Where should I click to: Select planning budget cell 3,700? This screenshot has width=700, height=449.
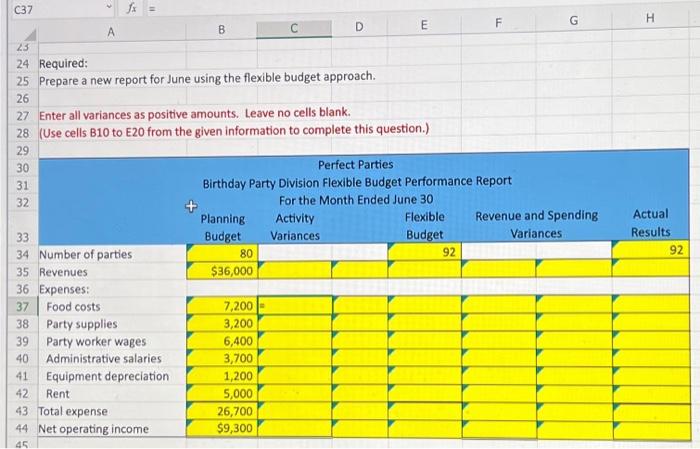pyautogui.click(x=222, y=358)
